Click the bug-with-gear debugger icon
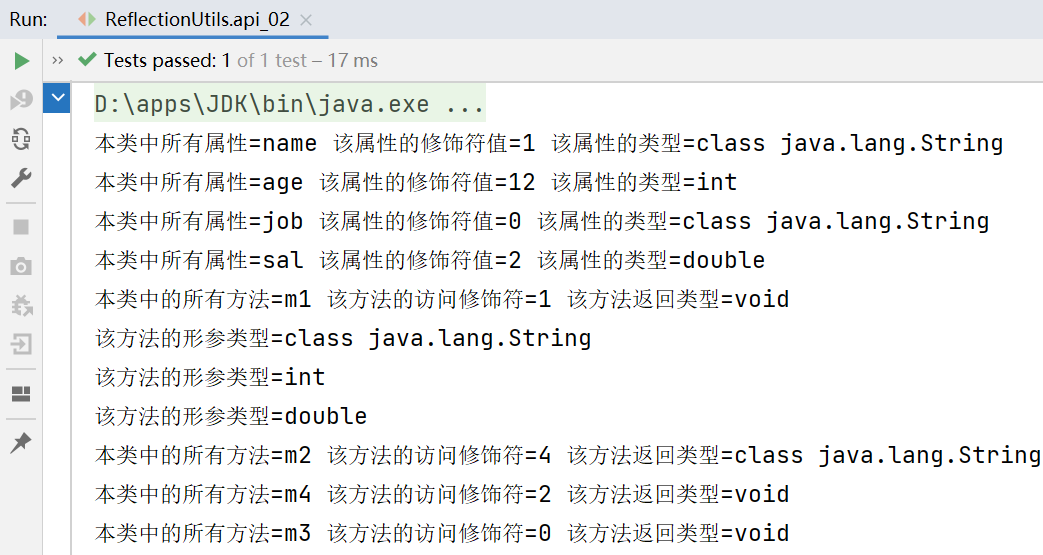This screenshot has height=555, width=1043. [21, 305]
